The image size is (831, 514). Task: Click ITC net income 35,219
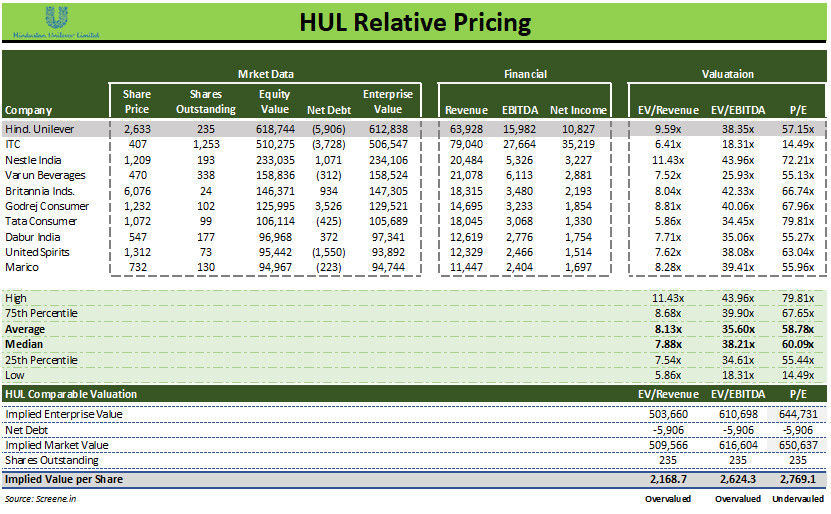click(578, 144)
